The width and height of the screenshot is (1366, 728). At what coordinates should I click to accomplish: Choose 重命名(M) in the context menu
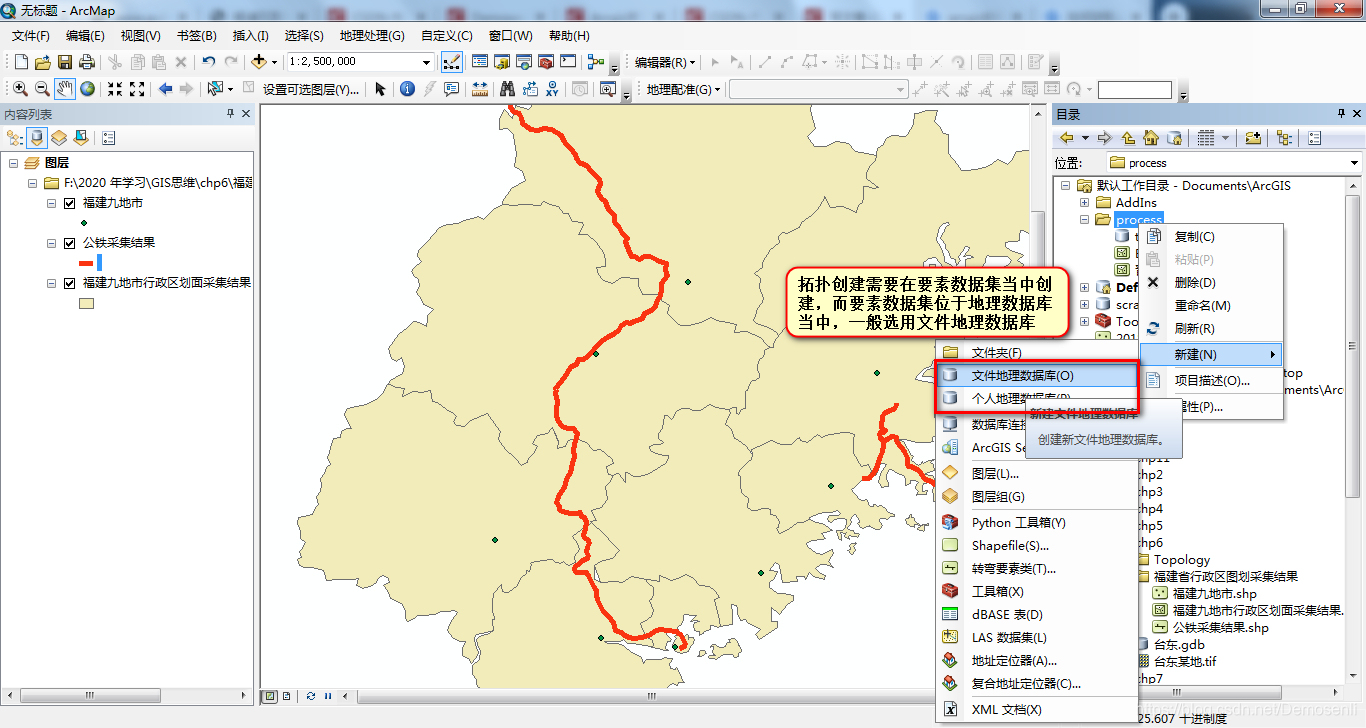(1212, 306)
